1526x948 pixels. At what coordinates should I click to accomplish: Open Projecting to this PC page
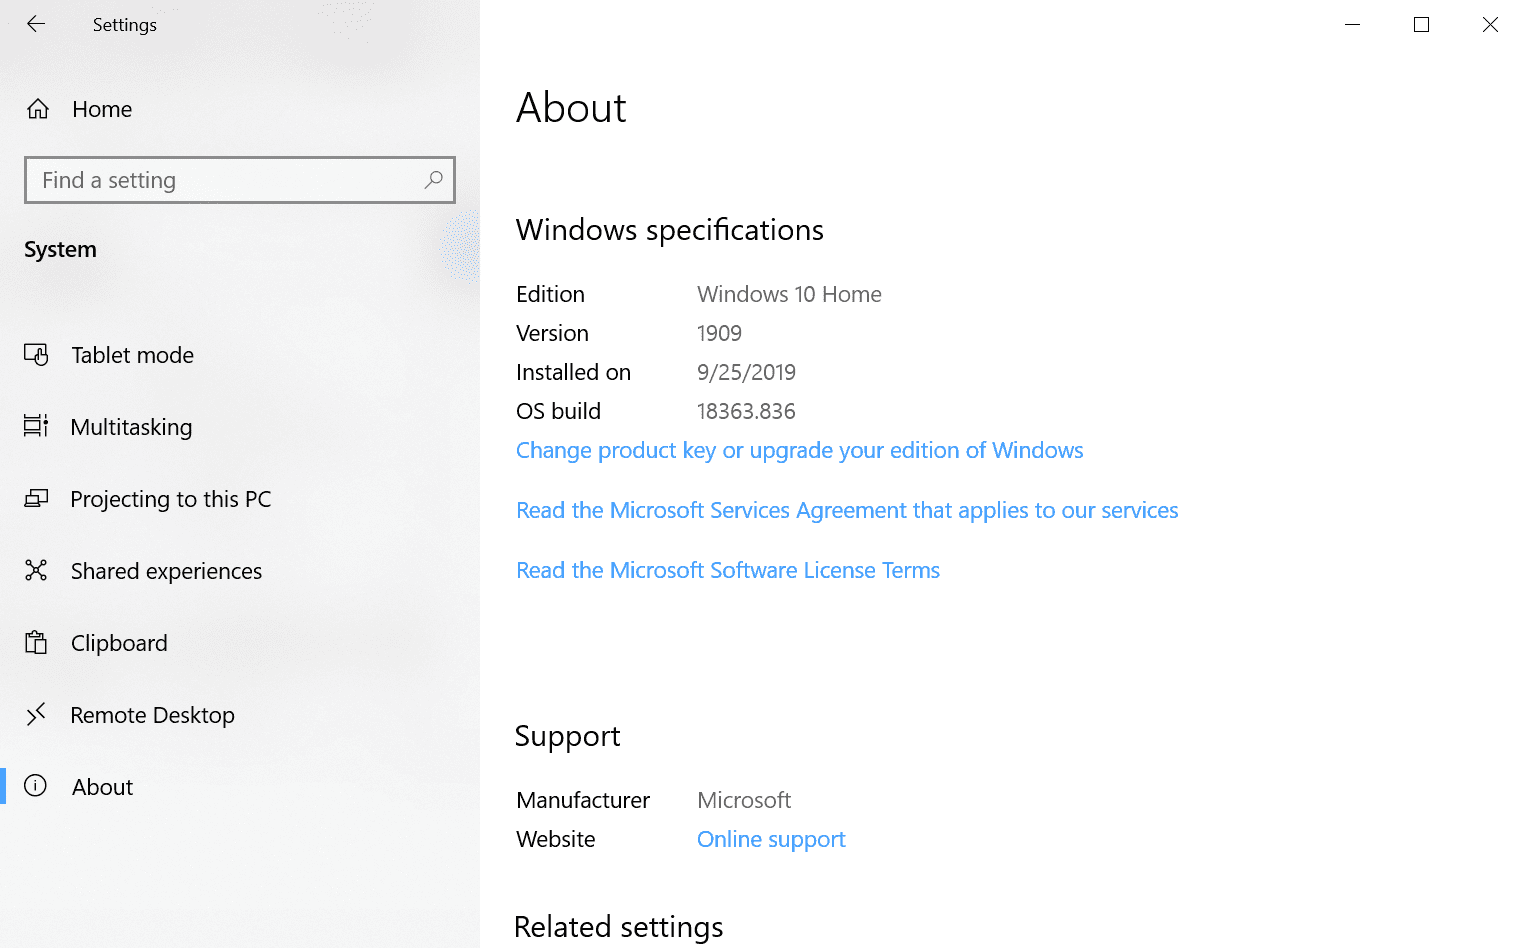[x=171, y=499]
